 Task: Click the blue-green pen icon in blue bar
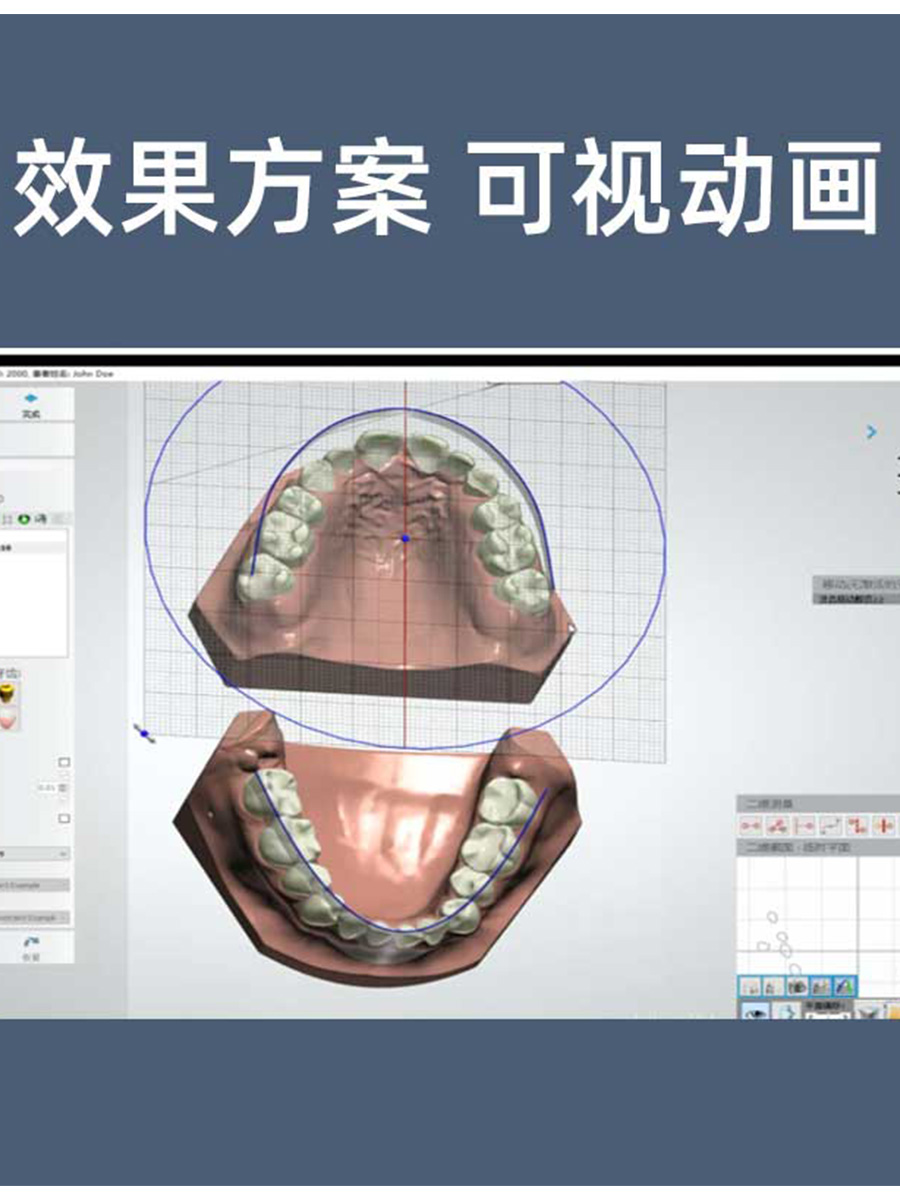tap(843, 986)
